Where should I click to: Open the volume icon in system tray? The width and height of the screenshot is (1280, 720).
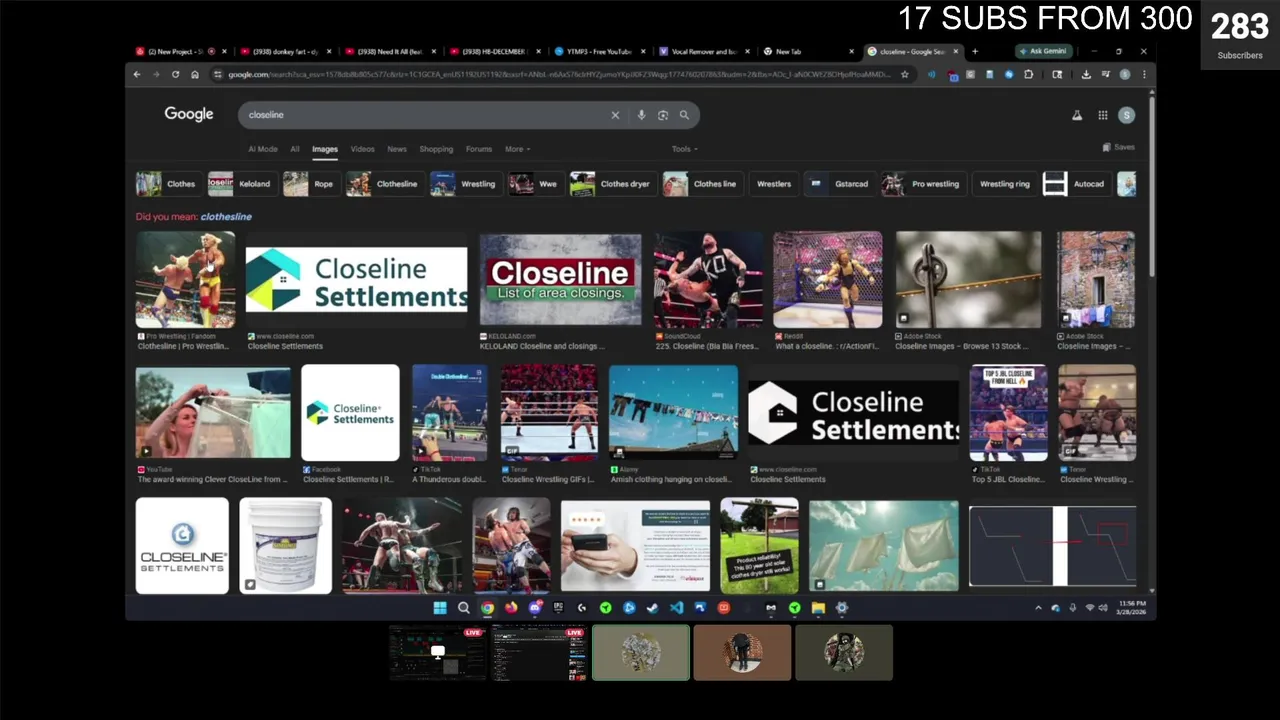(x=1103, y=607)
